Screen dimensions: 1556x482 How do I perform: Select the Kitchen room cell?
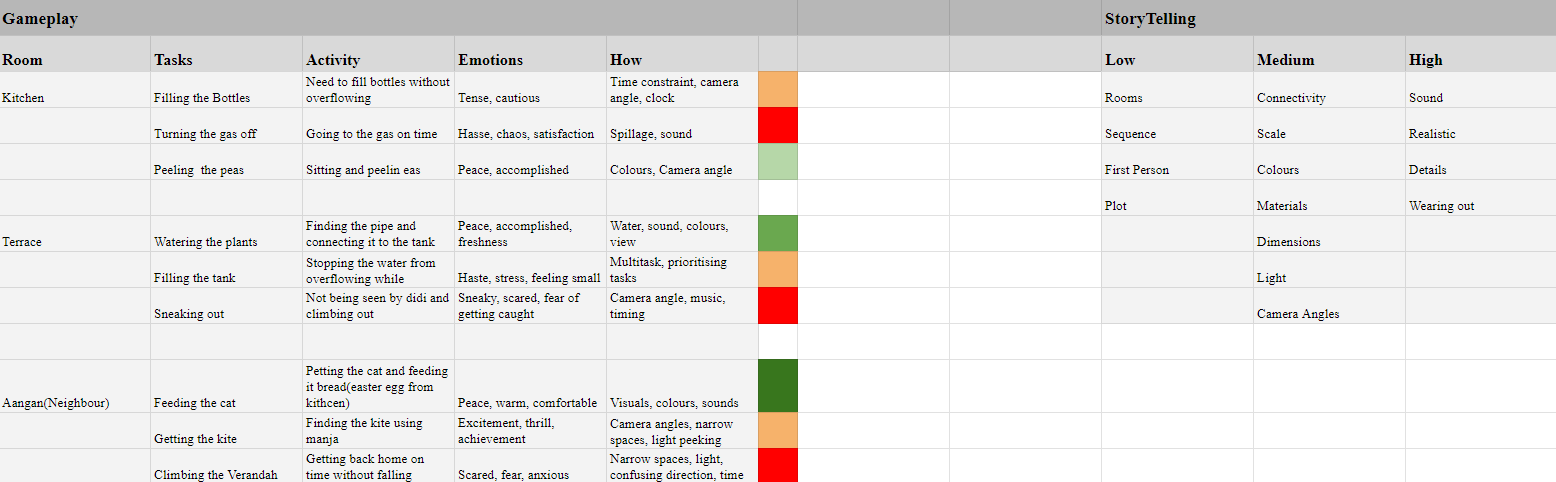click(24, 98)
